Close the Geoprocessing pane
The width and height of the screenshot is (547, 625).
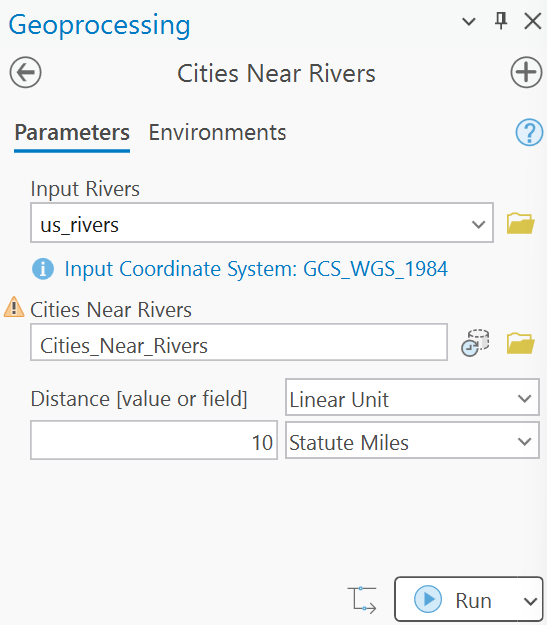(533, 21)
